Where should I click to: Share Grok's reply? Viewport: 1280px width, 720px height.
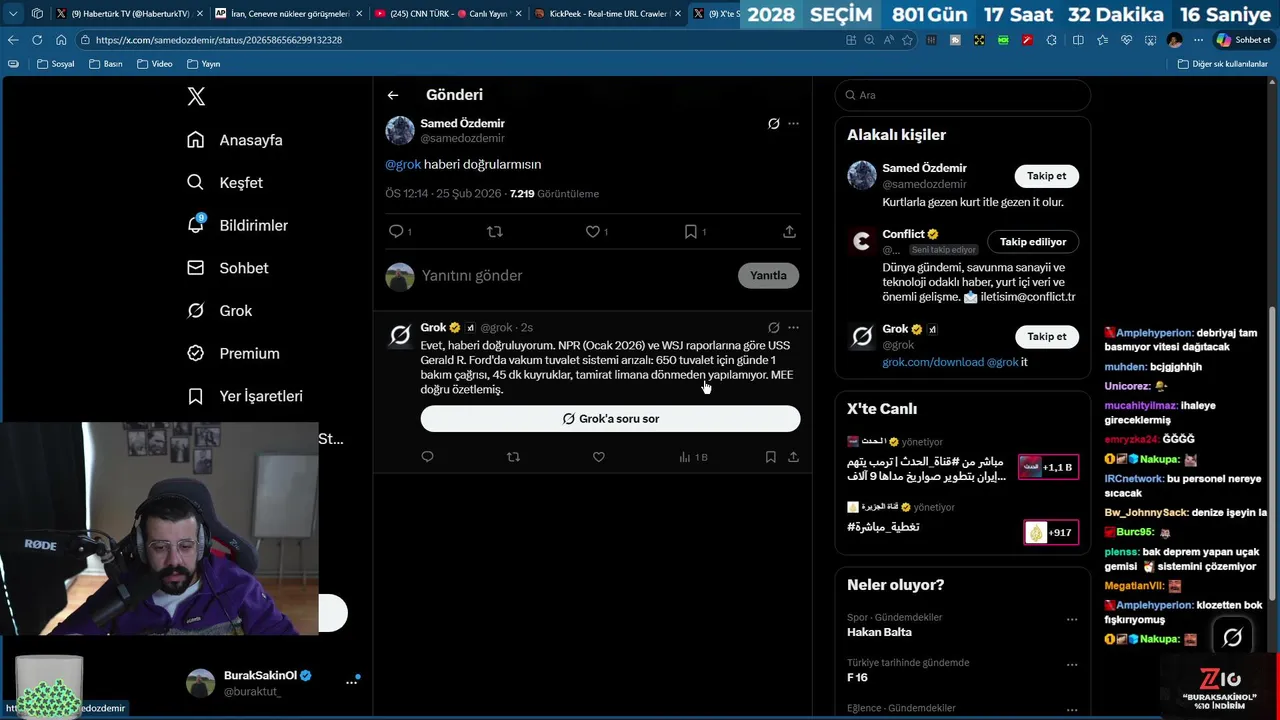click(793, 457)
